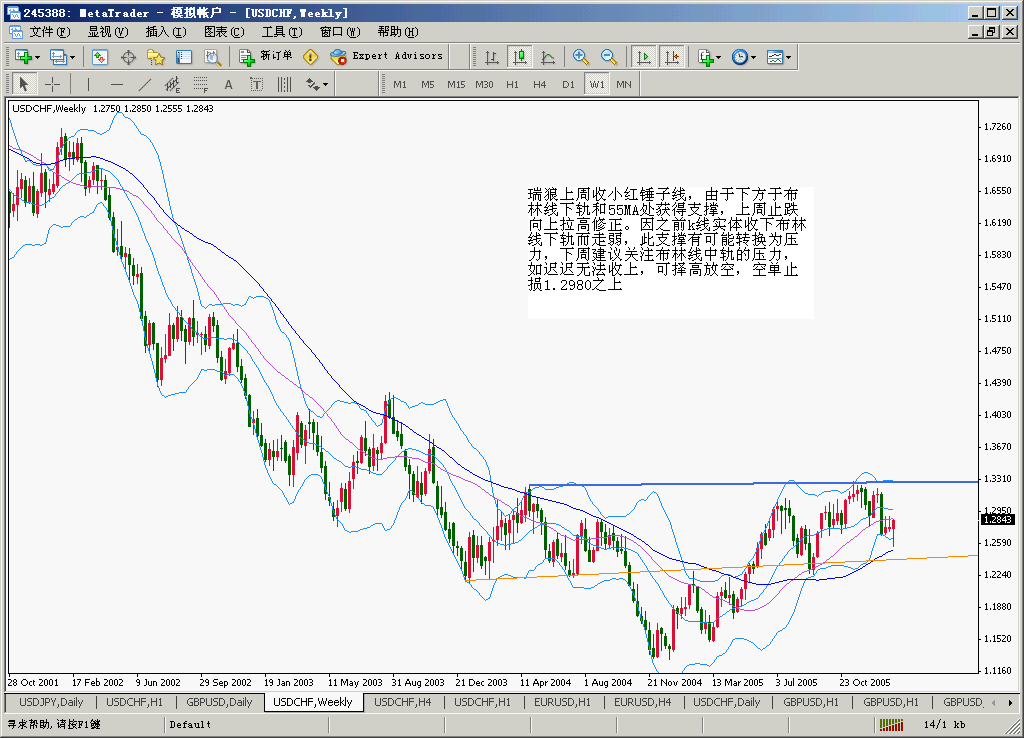Select the Text 'A' drawing tool
The width and height of the screenshot is (1024, 738).
click(x=228, y=85)
